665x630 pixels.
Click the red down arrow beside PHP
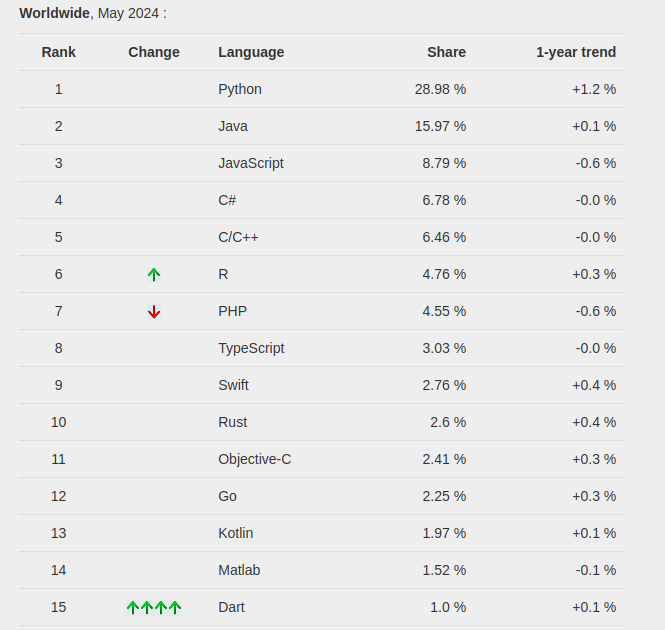click(x=154, y=311)
